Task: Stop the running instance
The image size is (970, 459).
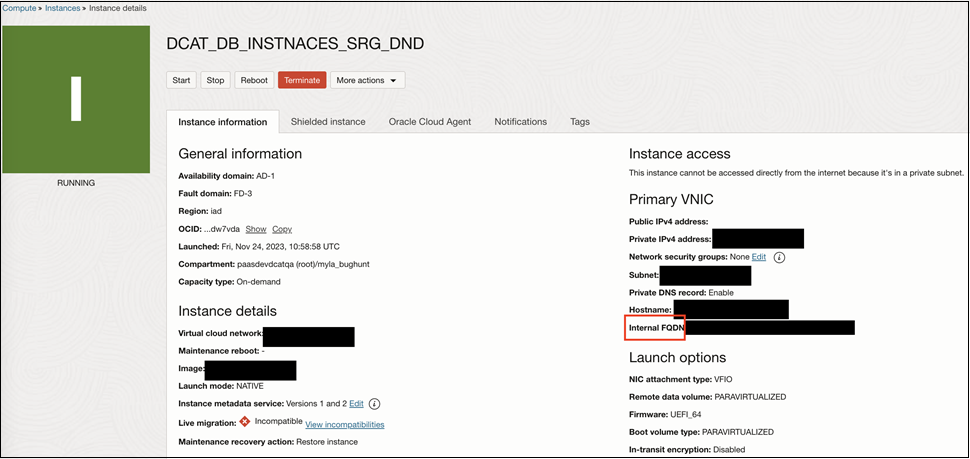Action: [215, 80]
